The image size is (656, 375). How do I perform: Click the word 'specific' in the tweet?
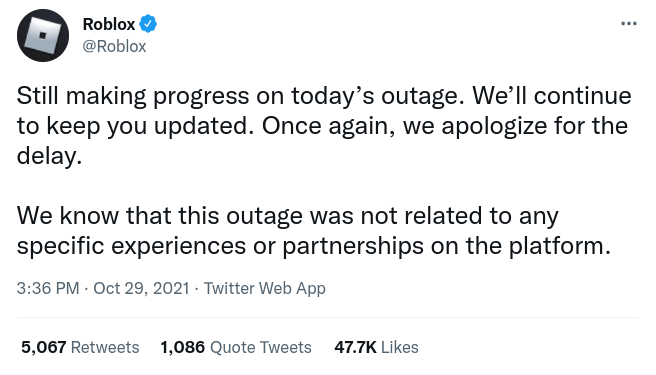click(60, 246)
